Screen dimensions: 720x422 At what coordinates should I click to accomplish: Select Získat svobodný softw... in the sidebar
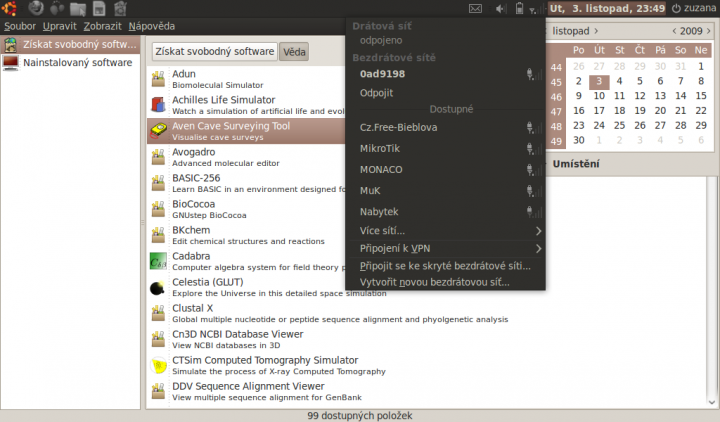point(70,45)
